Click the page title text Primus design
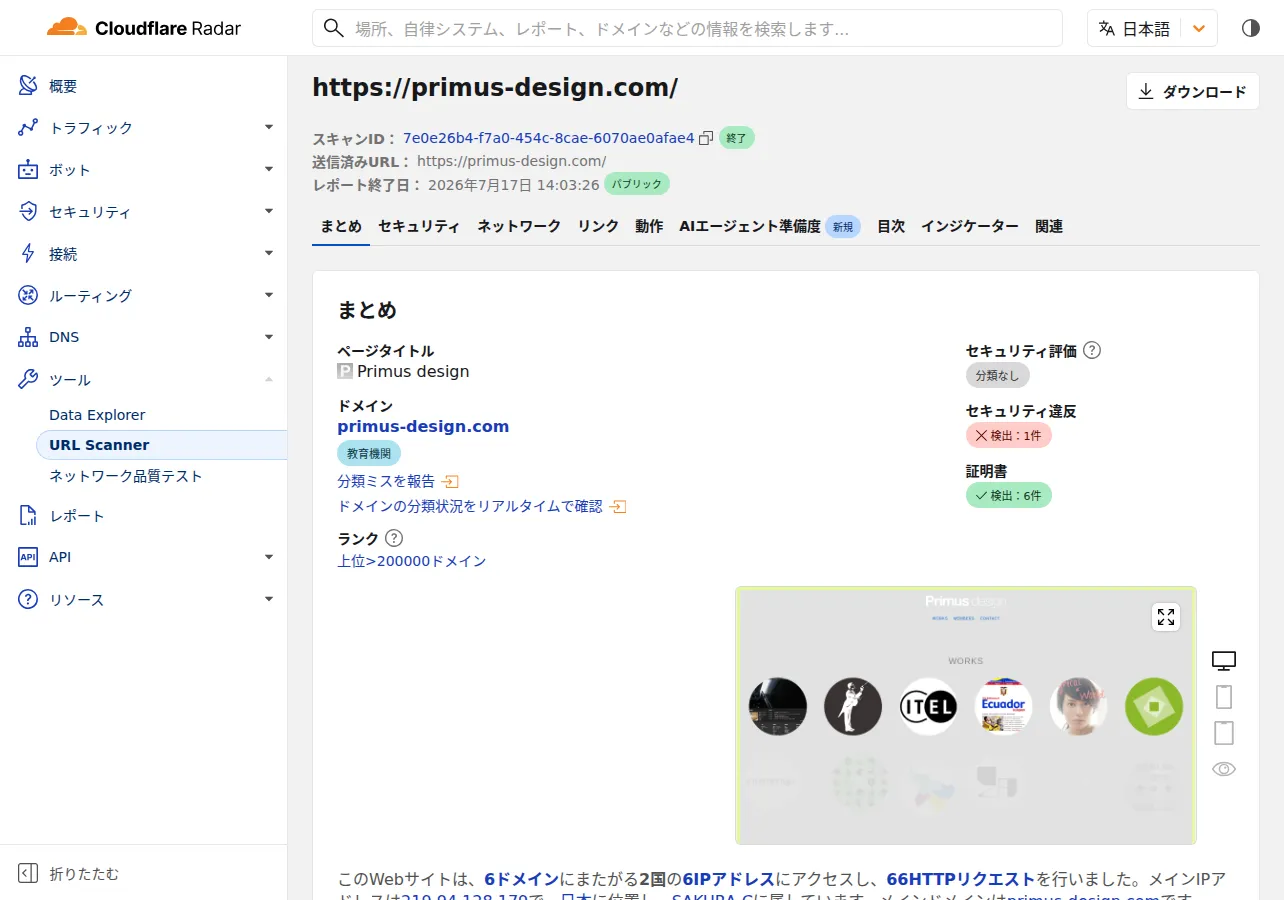Image resolution: width=1284 pixels, height=900 pixels. [x=413, y=371]
